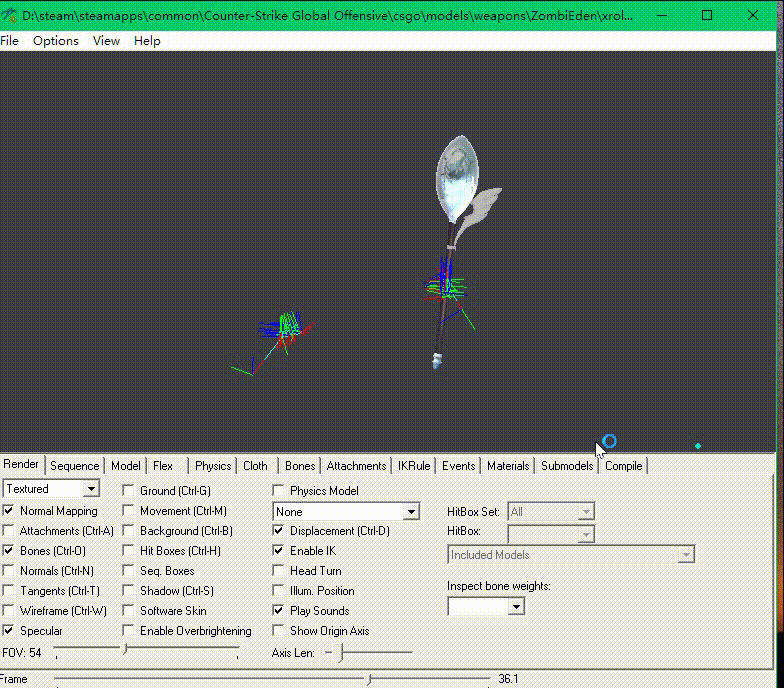
Task: Open the HitBox dropdown
Action: (551, 534)
